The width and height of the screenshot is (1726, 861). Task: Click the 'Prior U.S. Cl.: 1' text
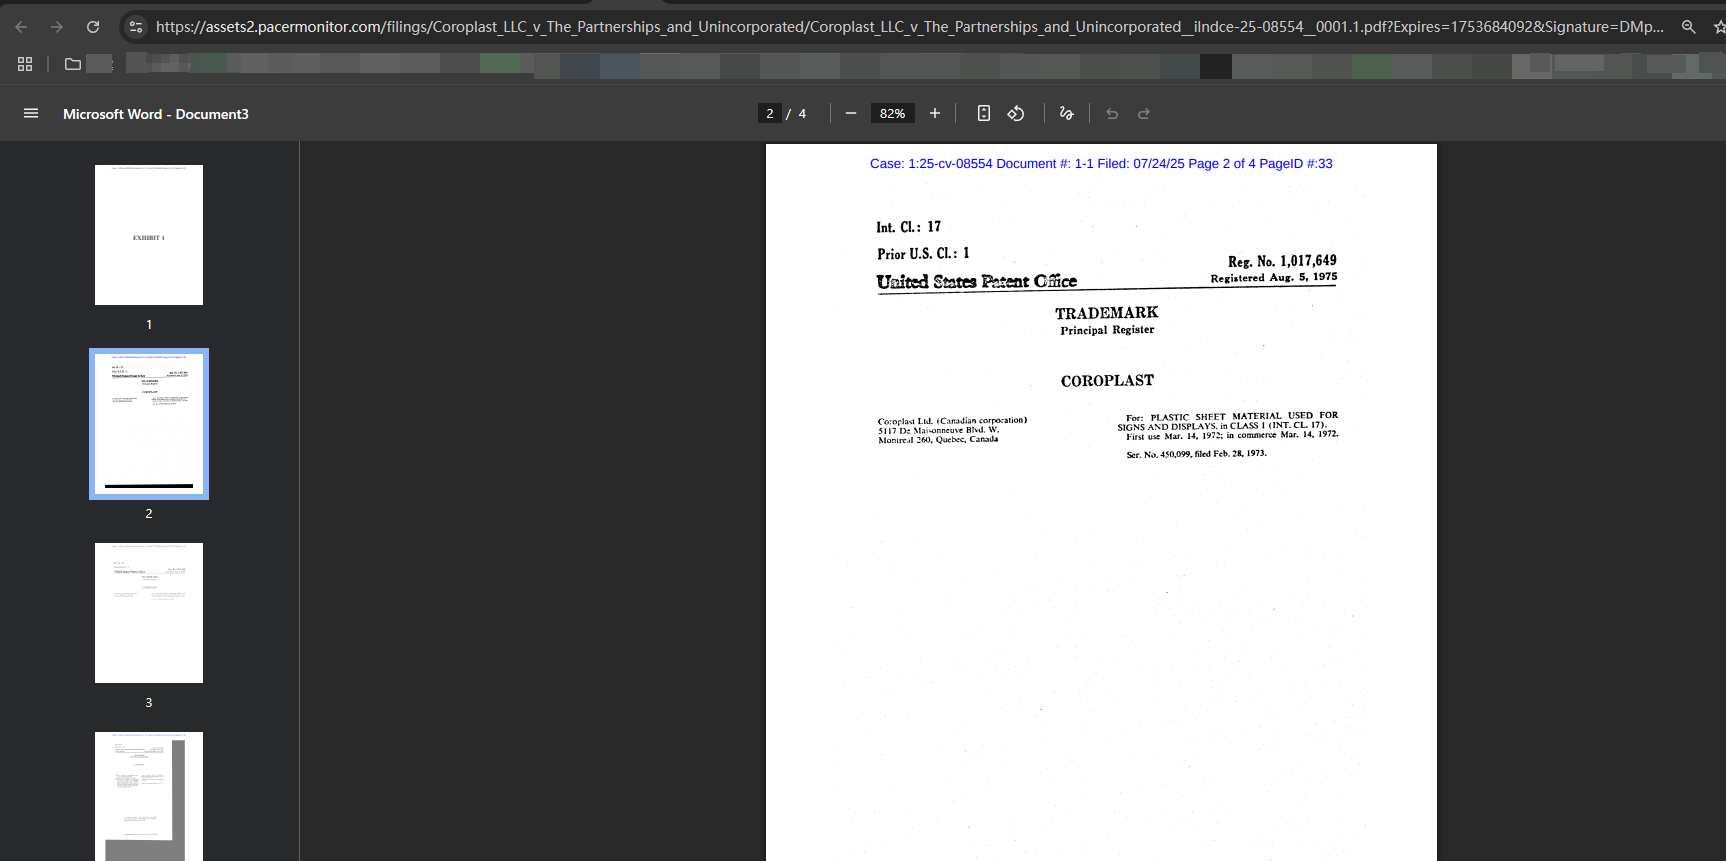(923, 253)
